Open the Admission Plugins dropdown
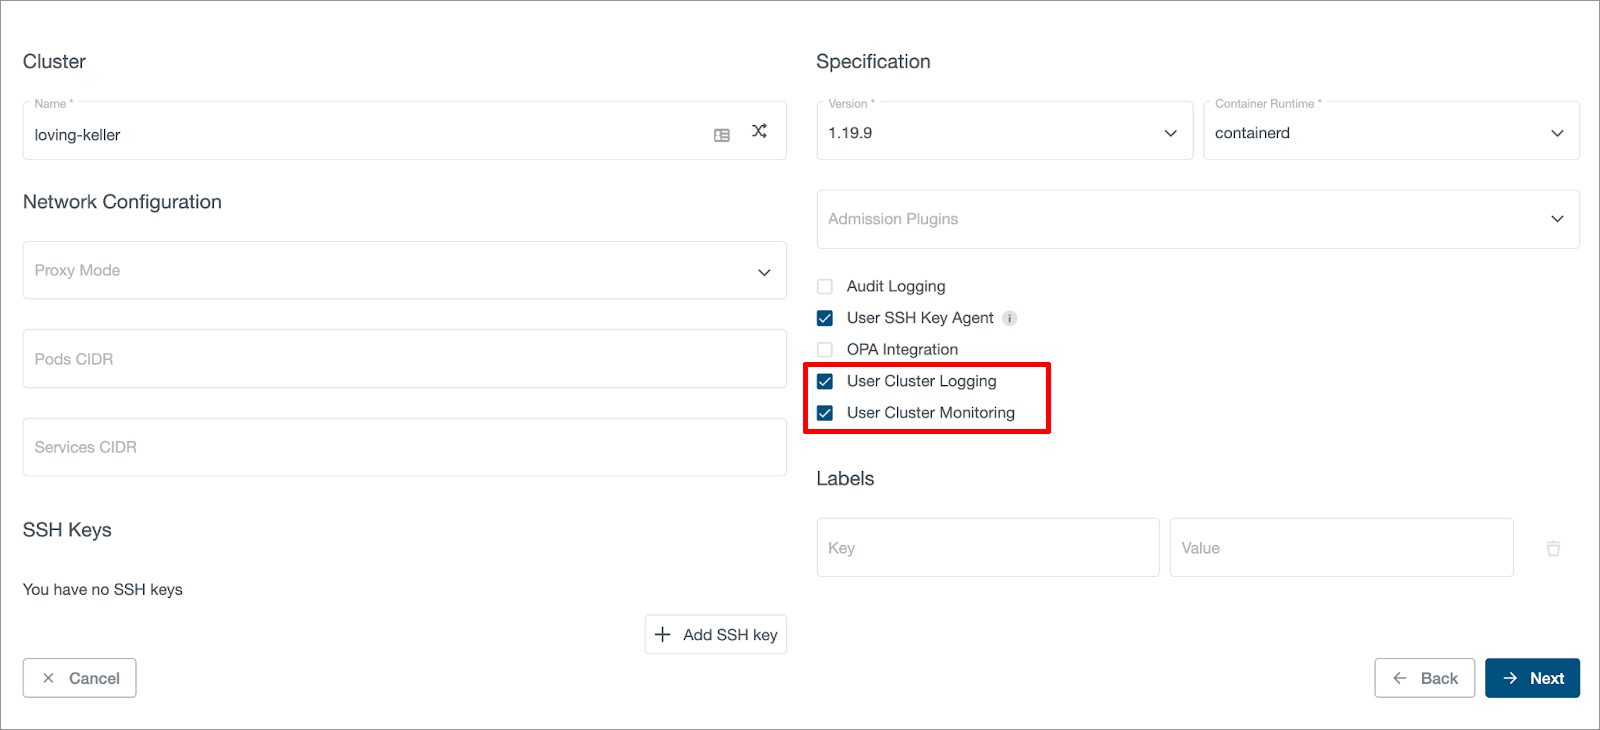Viewport: 1600px width, 730px height. click(x=1197, y=219)
